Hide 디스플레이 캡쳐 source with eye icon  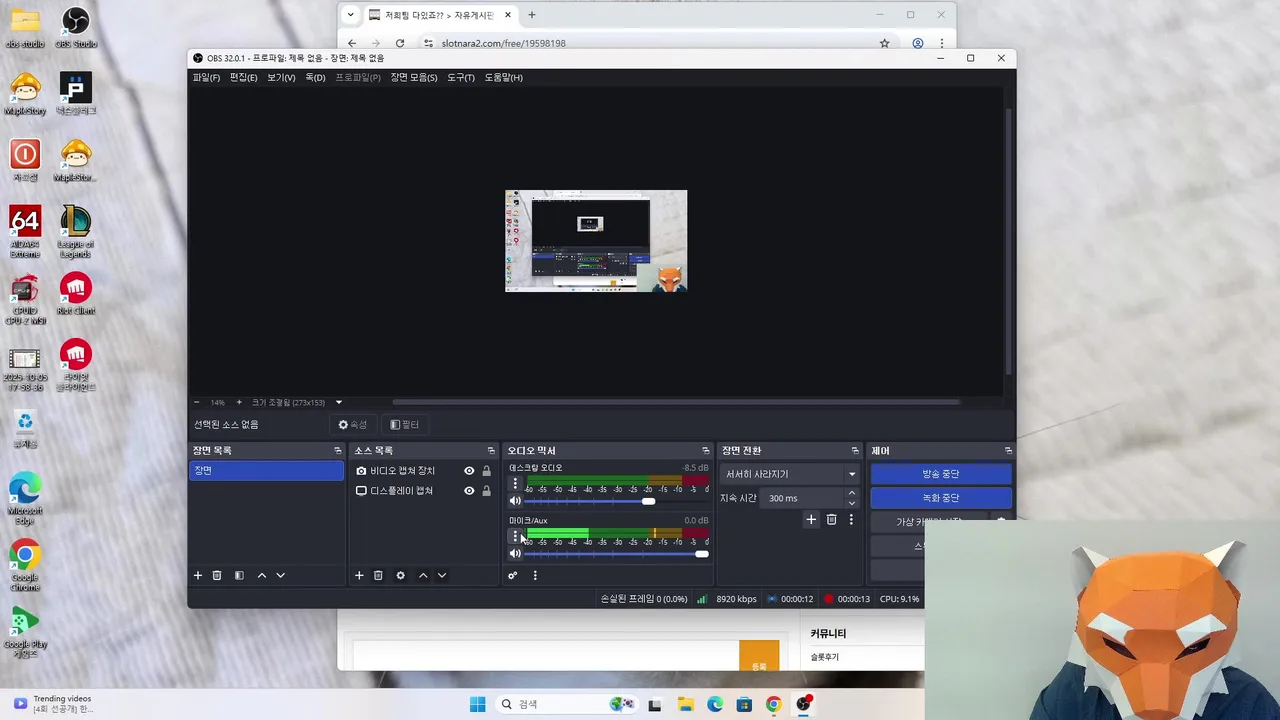(x=469, y=491)
